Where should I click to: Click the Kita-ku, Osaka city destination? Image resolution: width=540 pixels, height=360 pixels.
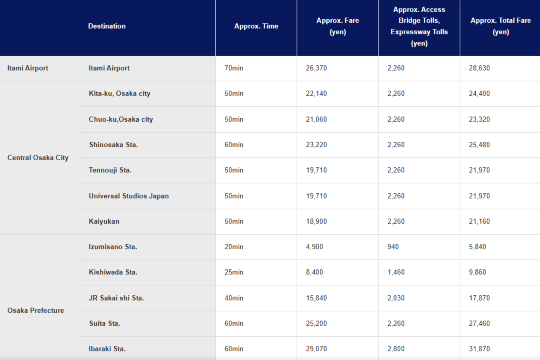tap(120, 94)
